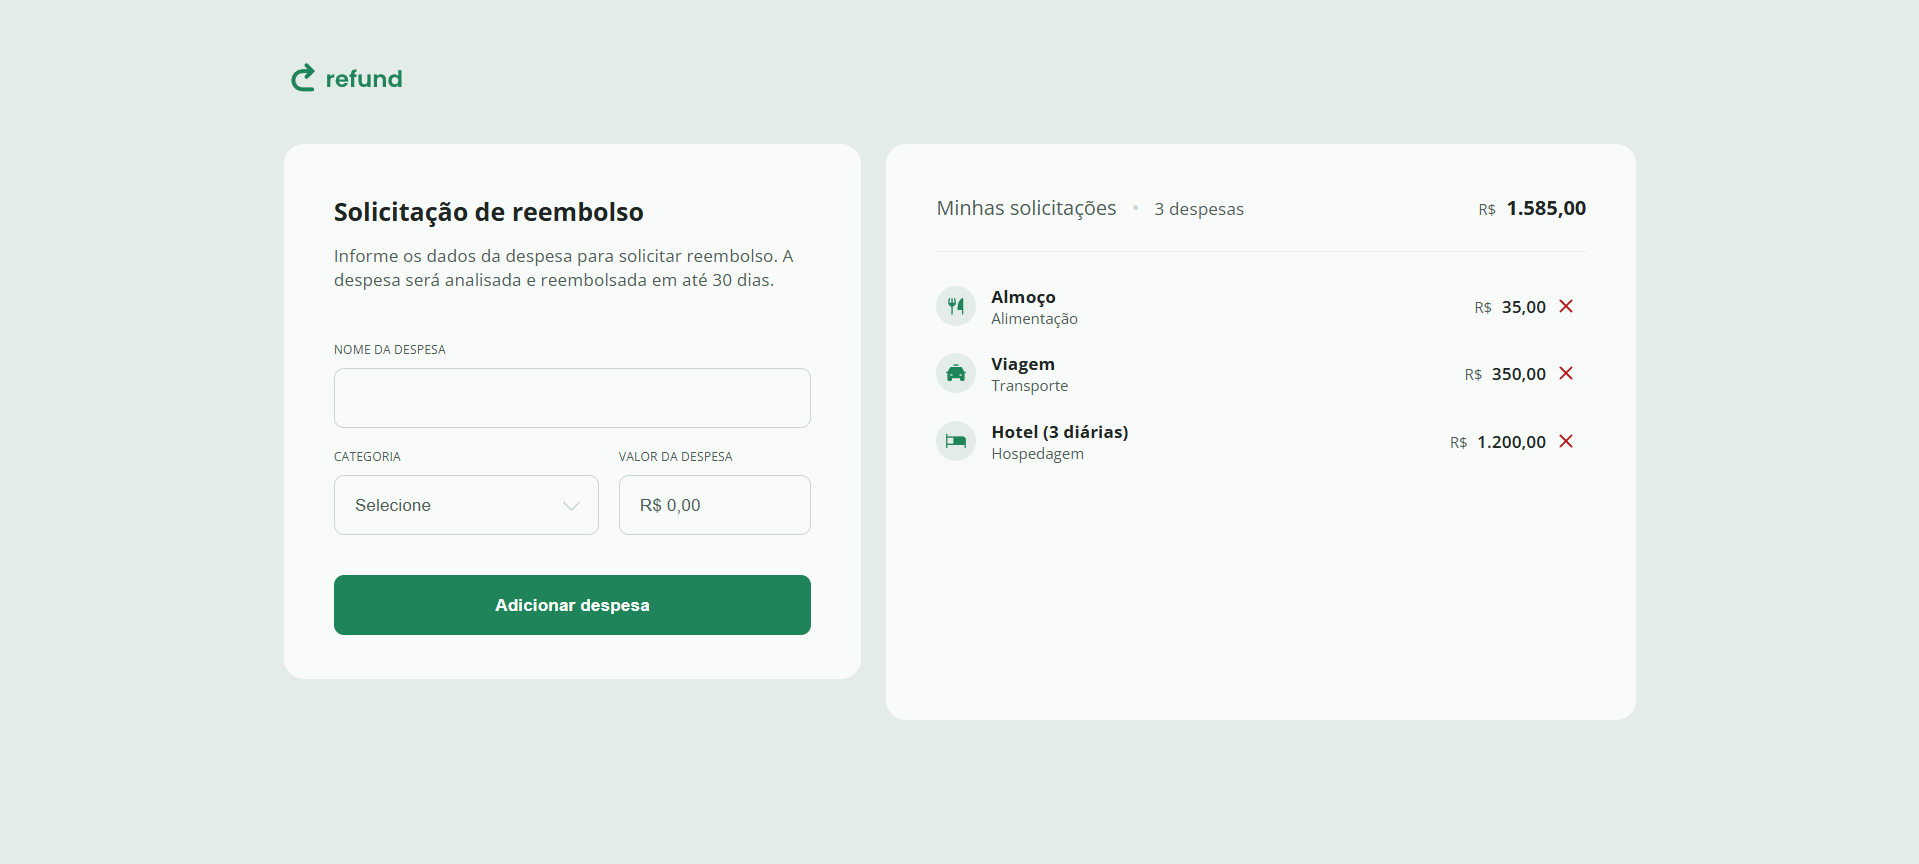The height and width of the screenshot is (864, 1919).
Task: Select the Almoço expense title
Action: tap(1023, 297)
